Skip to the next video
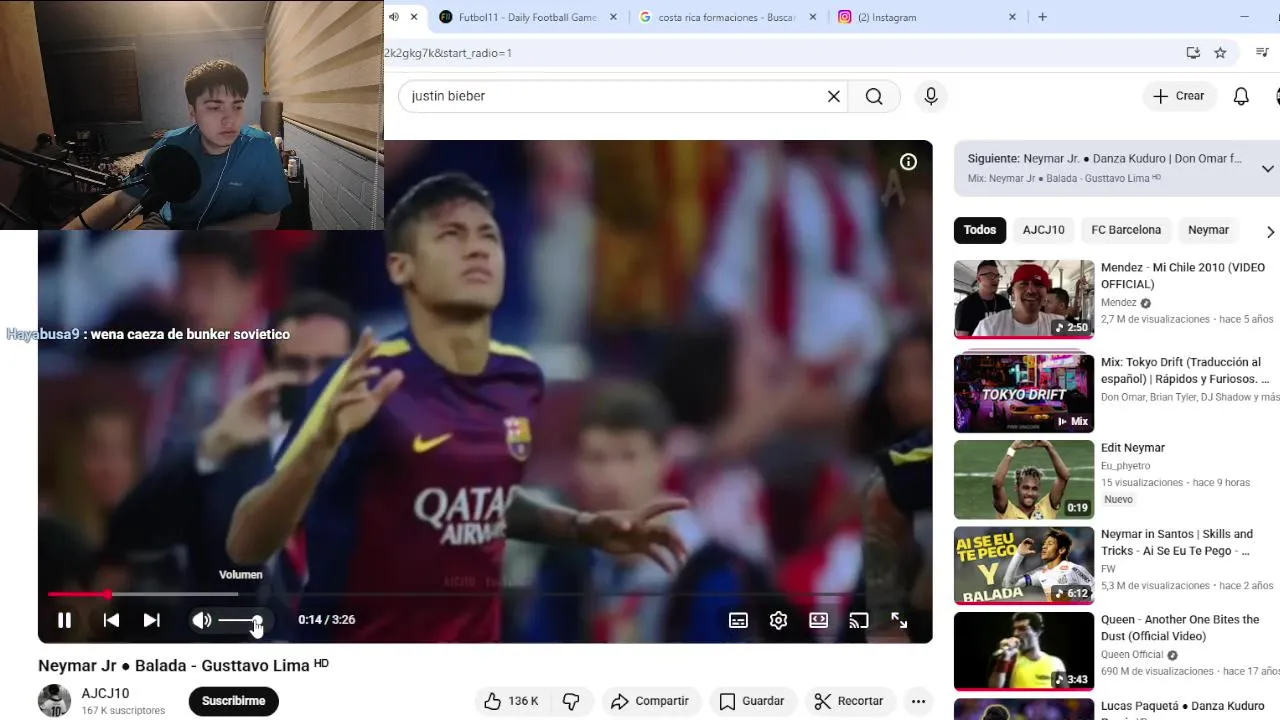 point(151,620)
